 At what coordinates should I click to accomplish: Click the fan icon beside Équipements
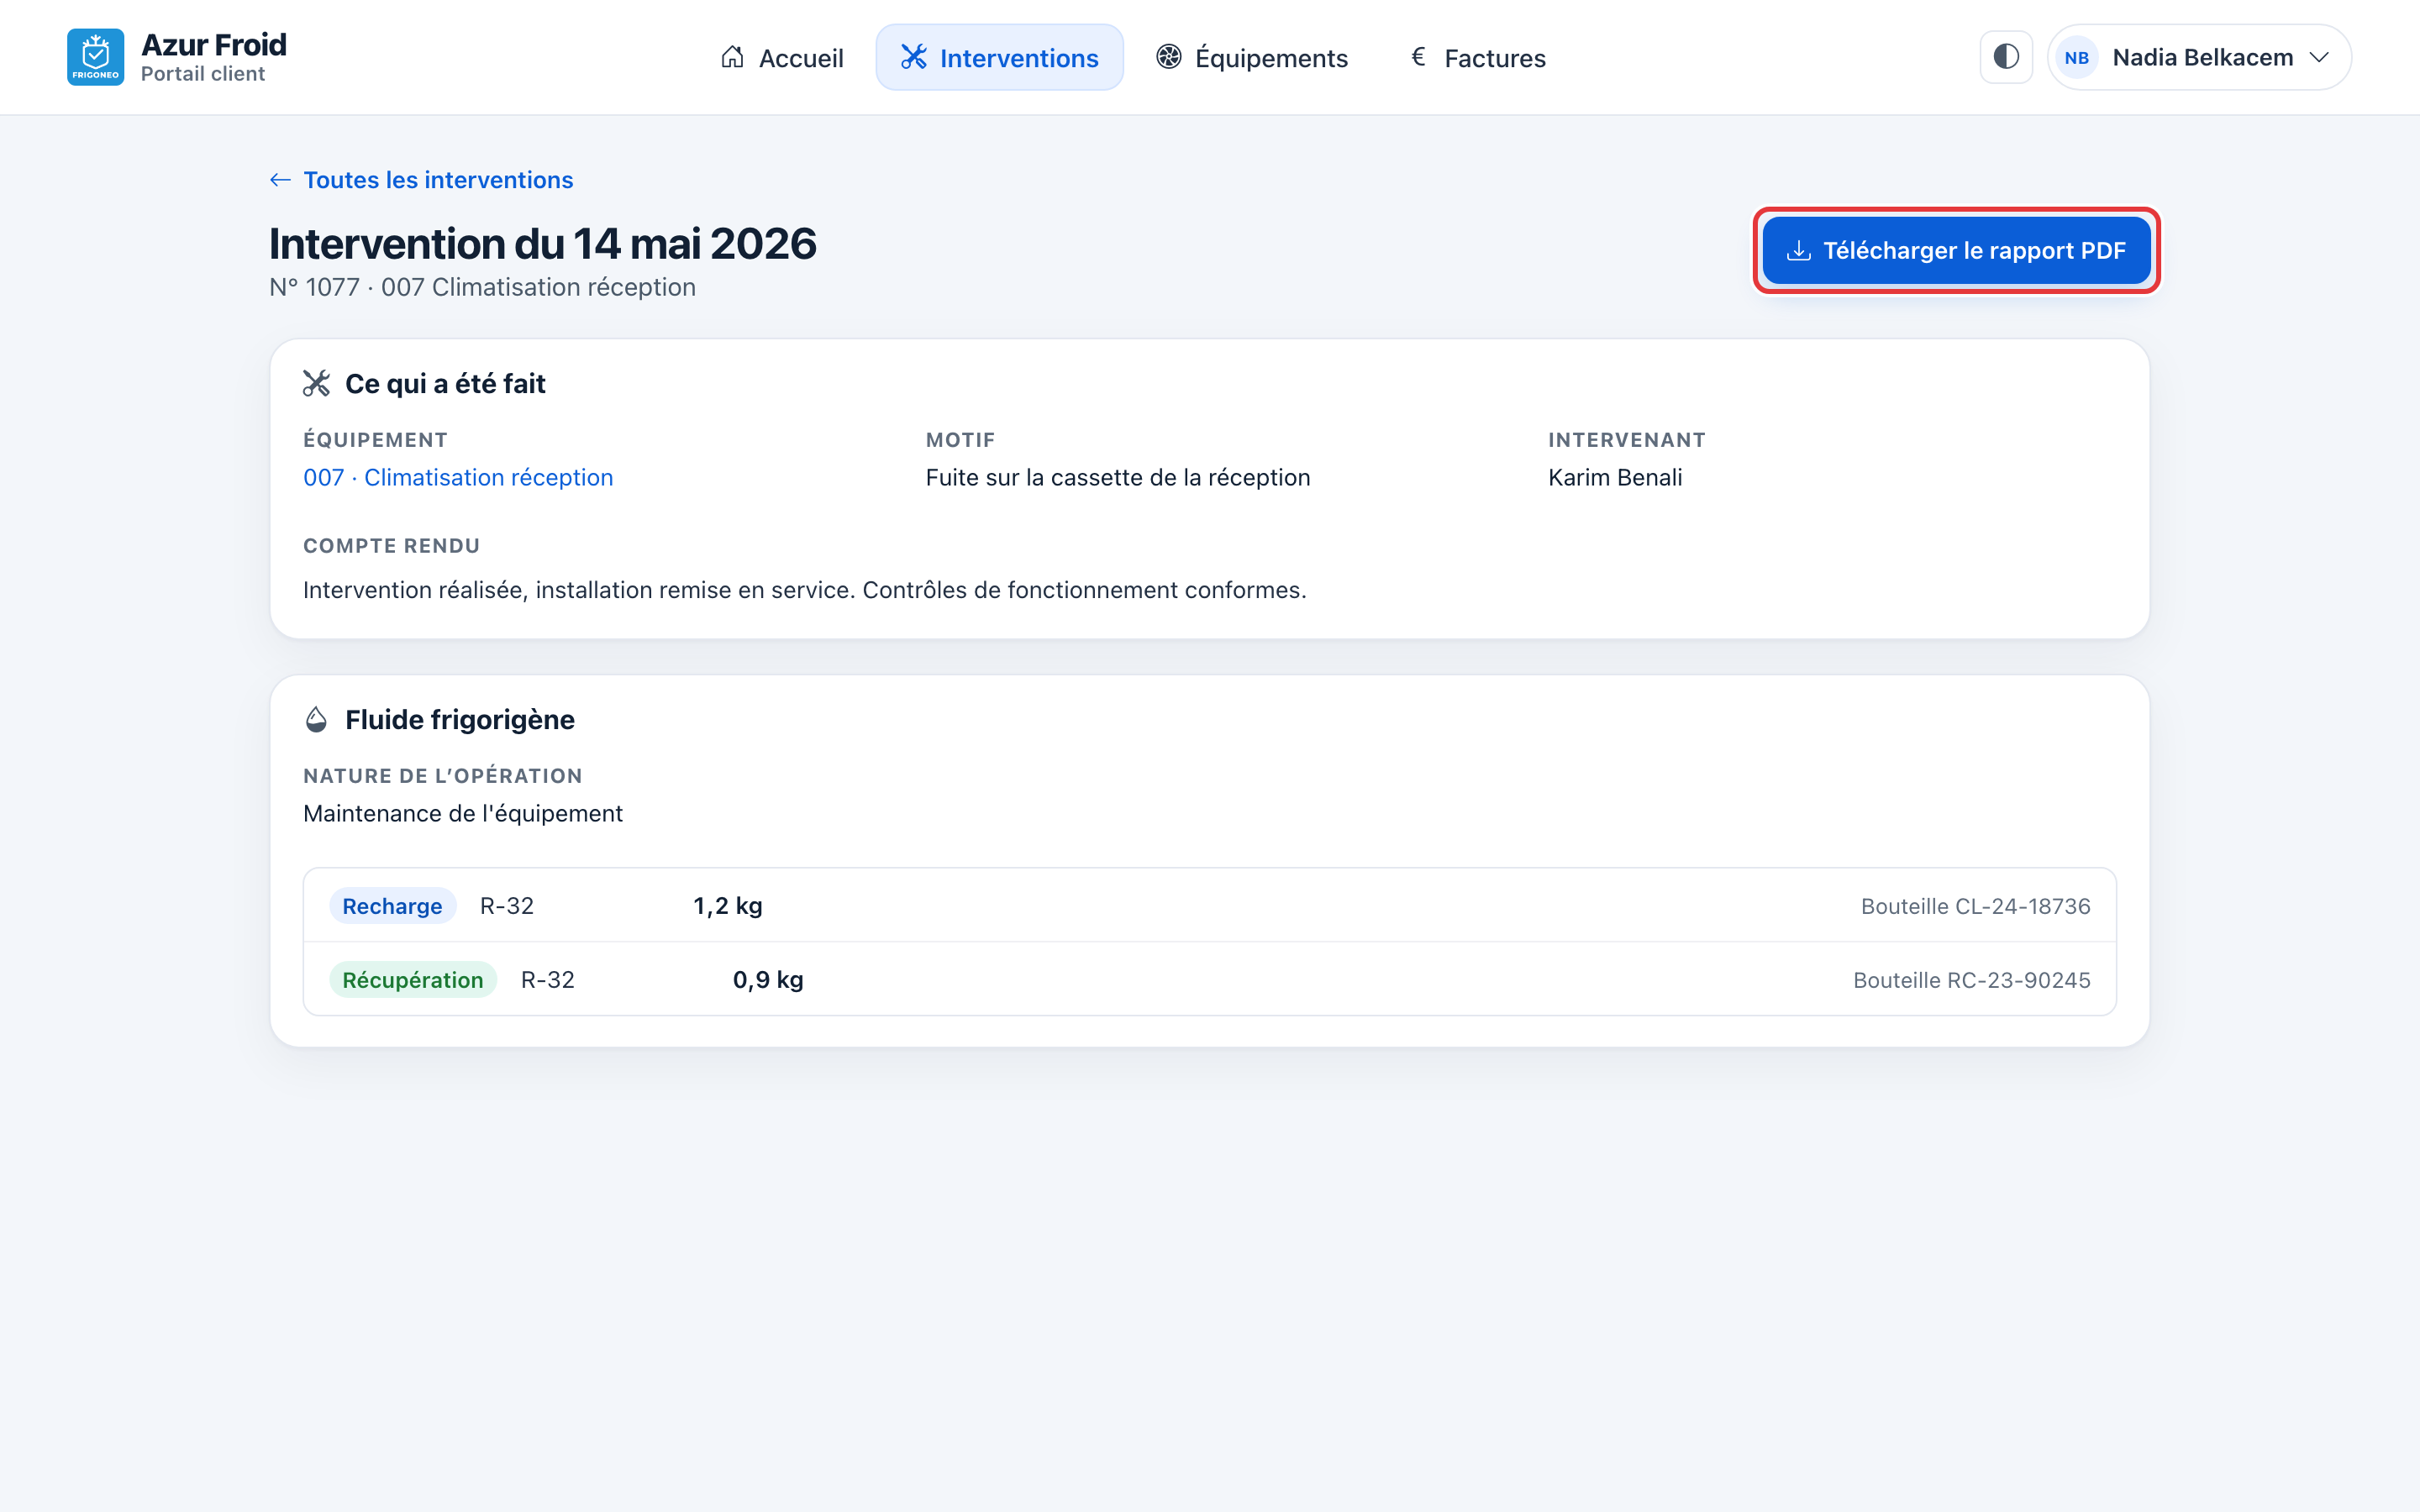tap(1168, 57)
